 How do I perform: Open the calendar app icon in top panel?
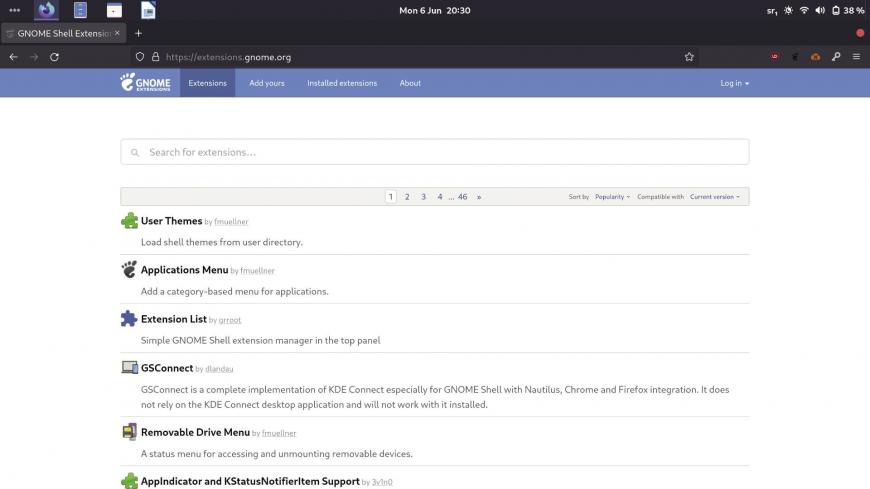click(114, 10)
